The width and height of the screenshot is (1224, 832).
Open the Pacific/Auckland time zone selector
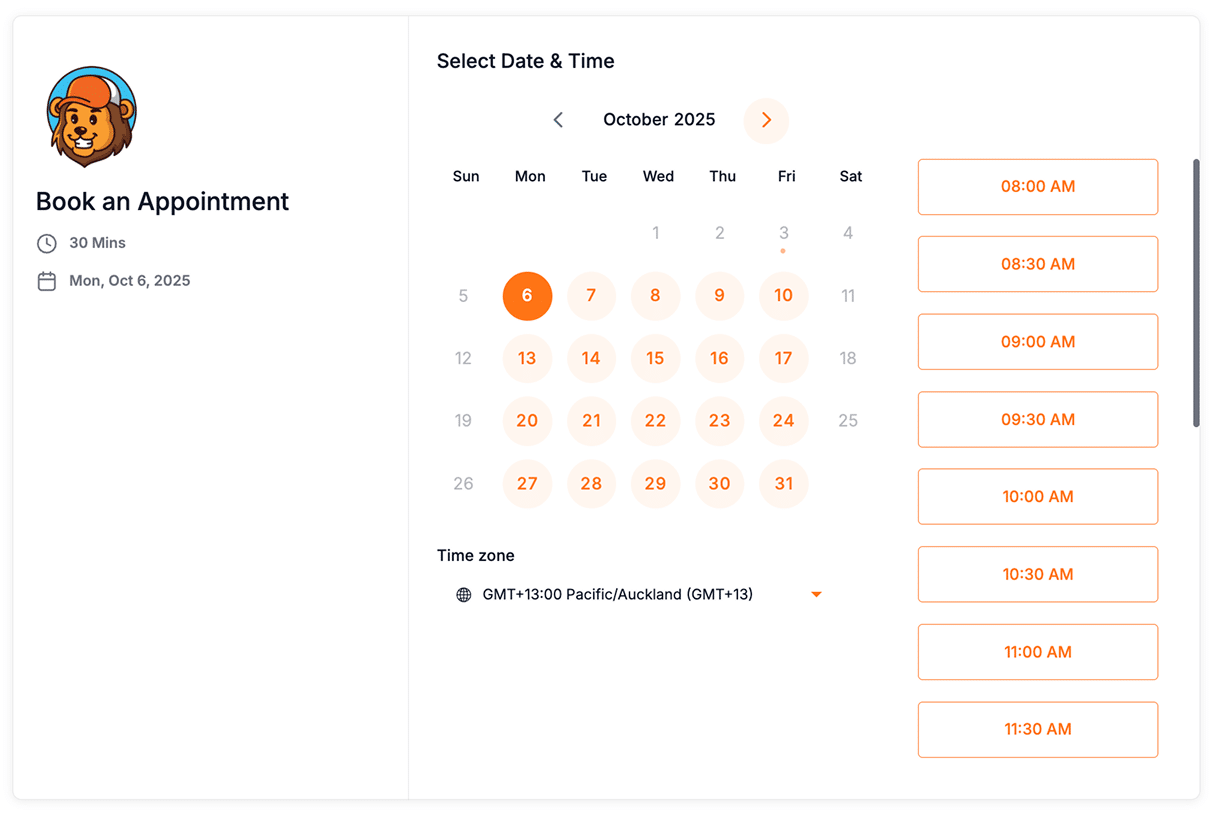(x=617, y=595)
